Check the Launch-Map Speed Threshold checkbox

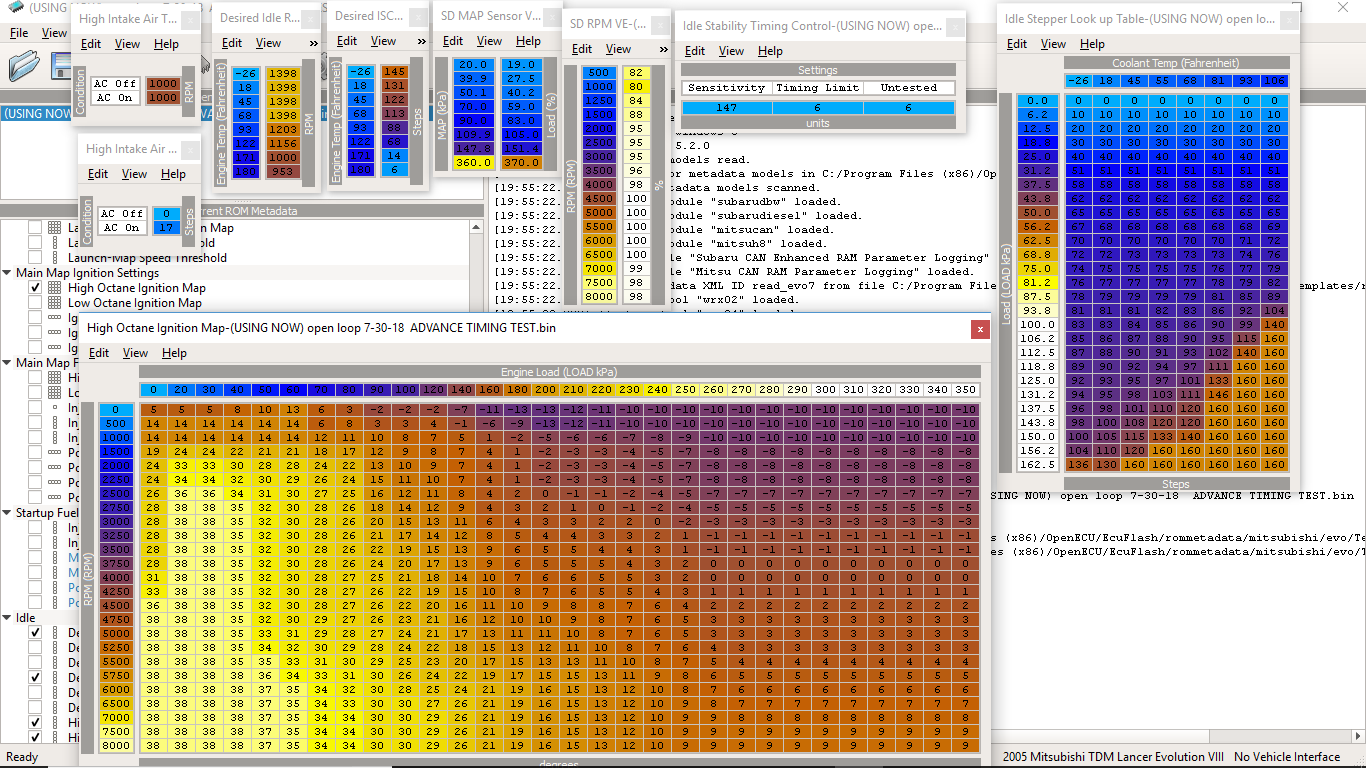(35, 258)
